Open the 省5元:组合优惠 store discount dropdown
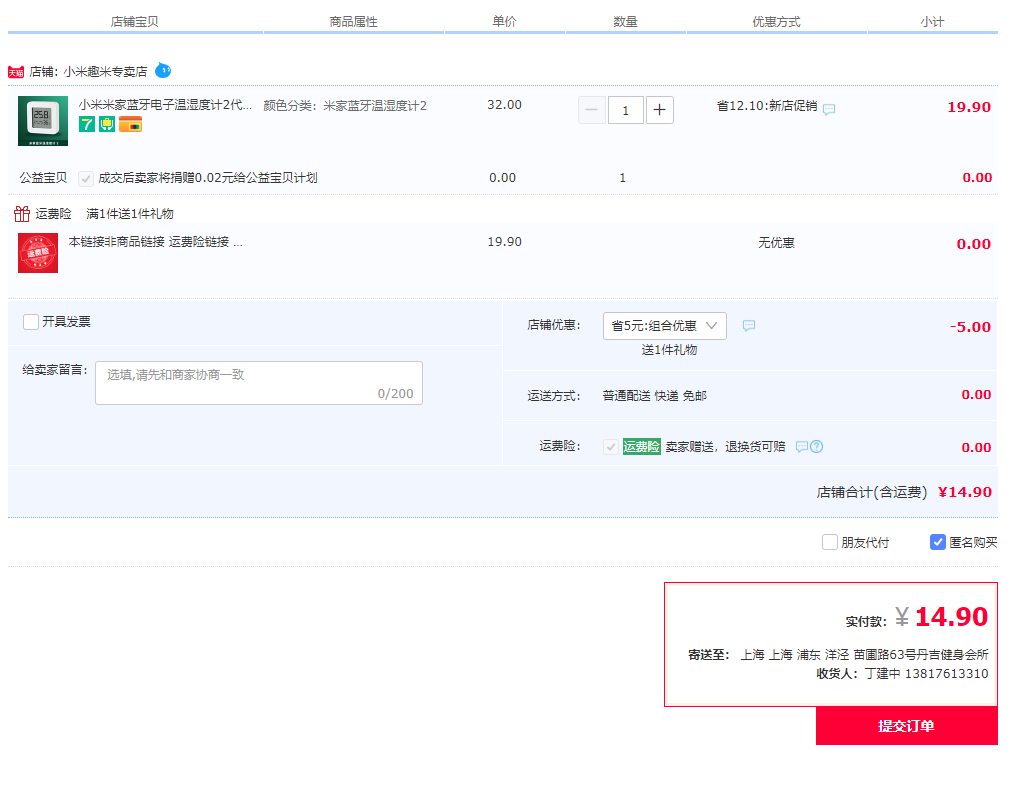The height and width of the screenshot is (786, 1034). pyautogui.click(x=665, y=326)
